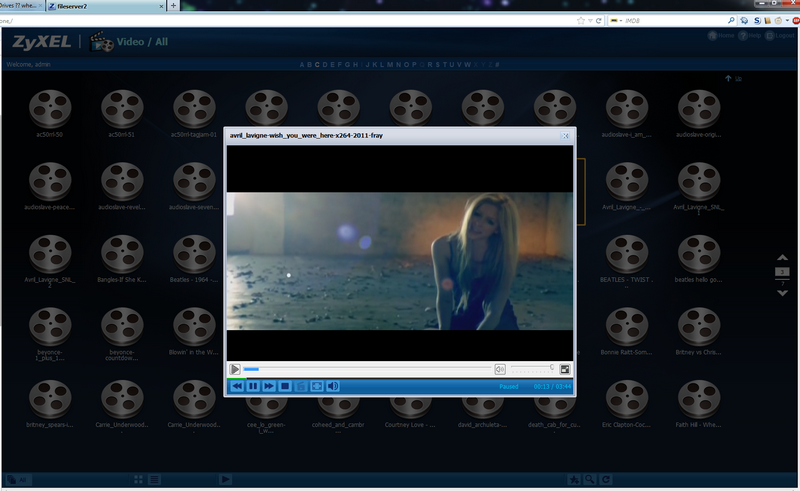Open the coheed_and_cambr video reel

[x=338, y=407]
